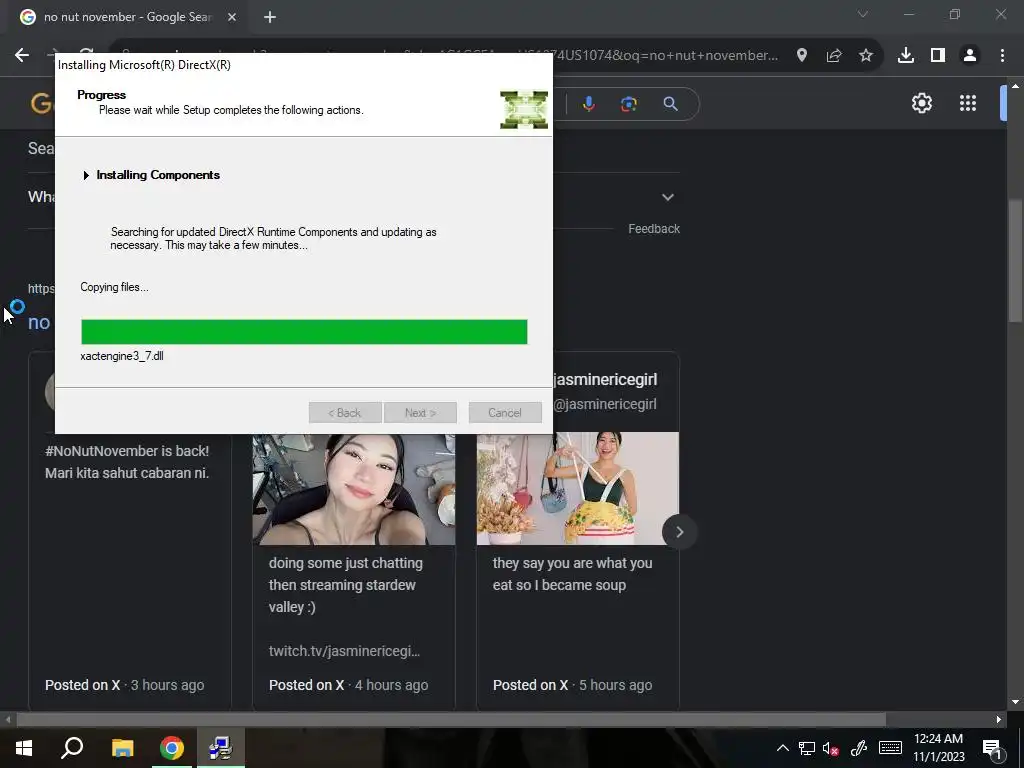Open the network status tray icon
1024x768 pixels.
(807, 748)
